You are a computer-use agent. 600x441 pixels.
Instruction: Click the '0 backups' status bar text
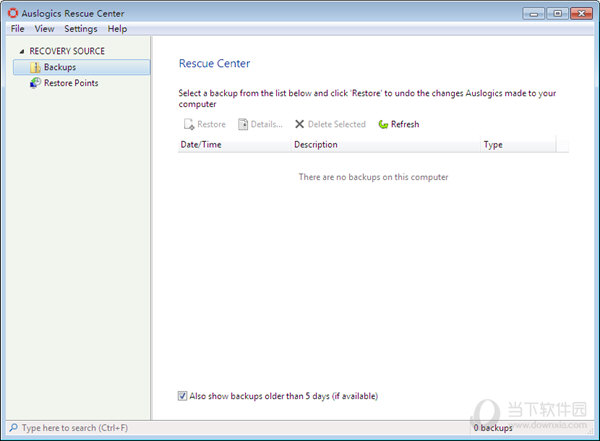click(x=493, y=428)
